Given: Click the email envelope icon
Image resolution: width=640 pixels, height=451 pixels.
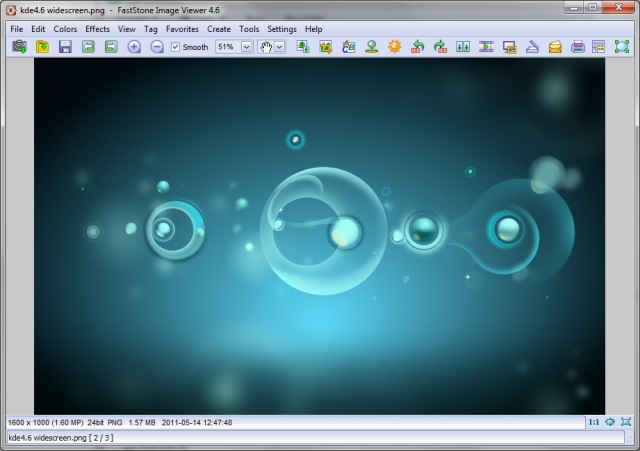Looking at the screenshot, I should [x=555, y=47].
